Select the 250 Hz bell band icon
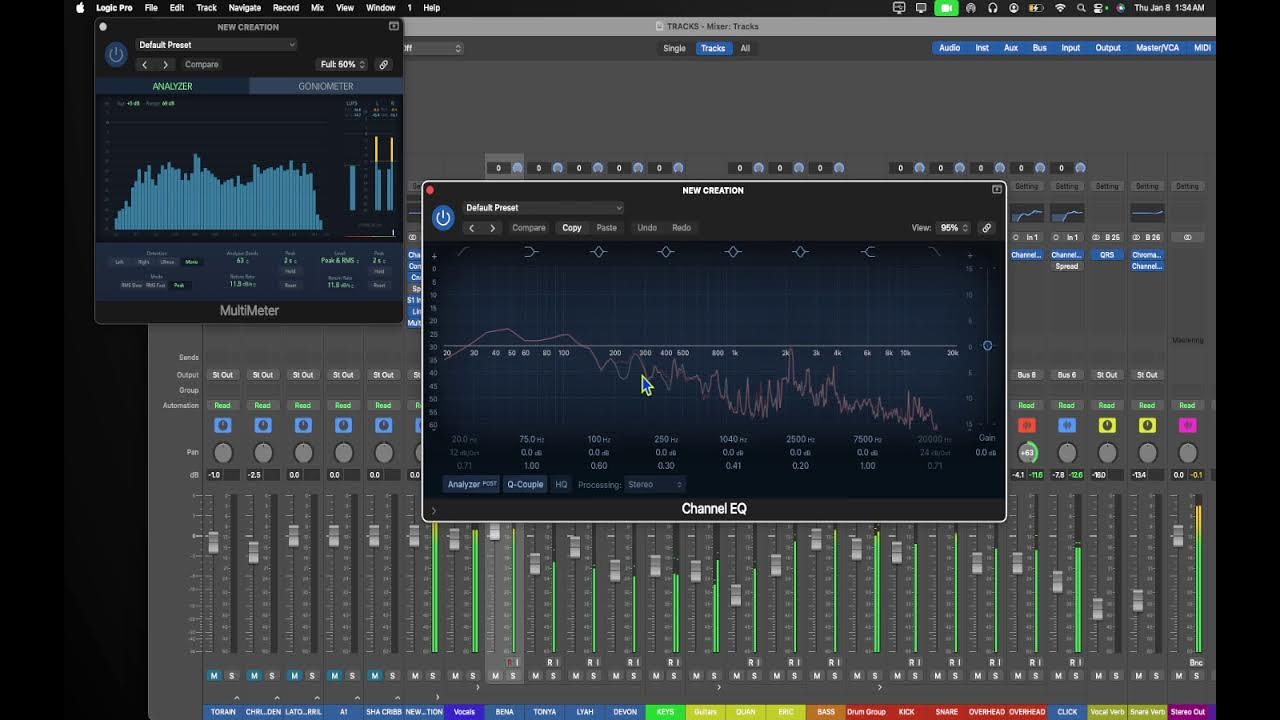Image resolution: width=1280 pixels, height=720 pixels. (x=666, y=252)
